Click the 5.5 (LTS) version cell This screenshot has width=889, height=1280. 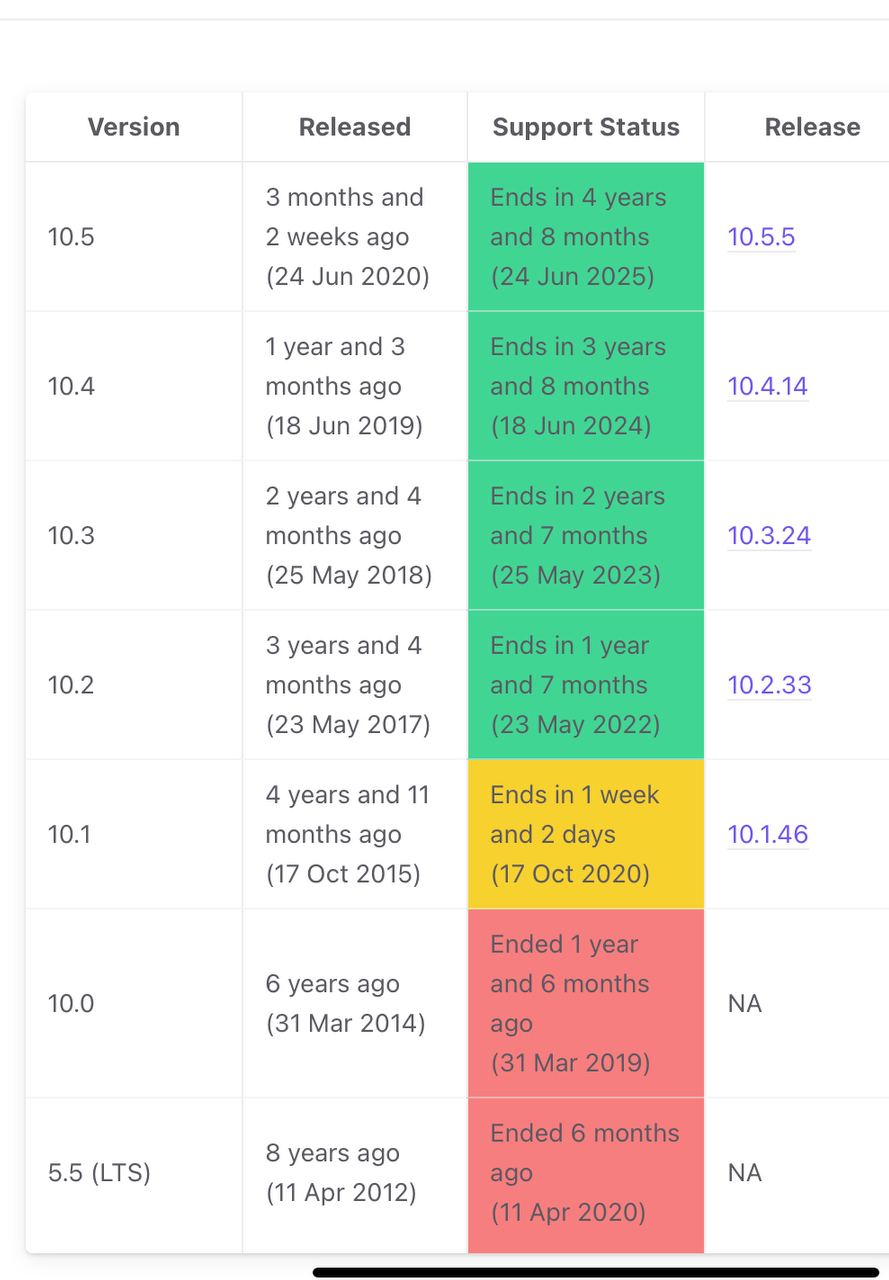click(x=99, y=1172)
